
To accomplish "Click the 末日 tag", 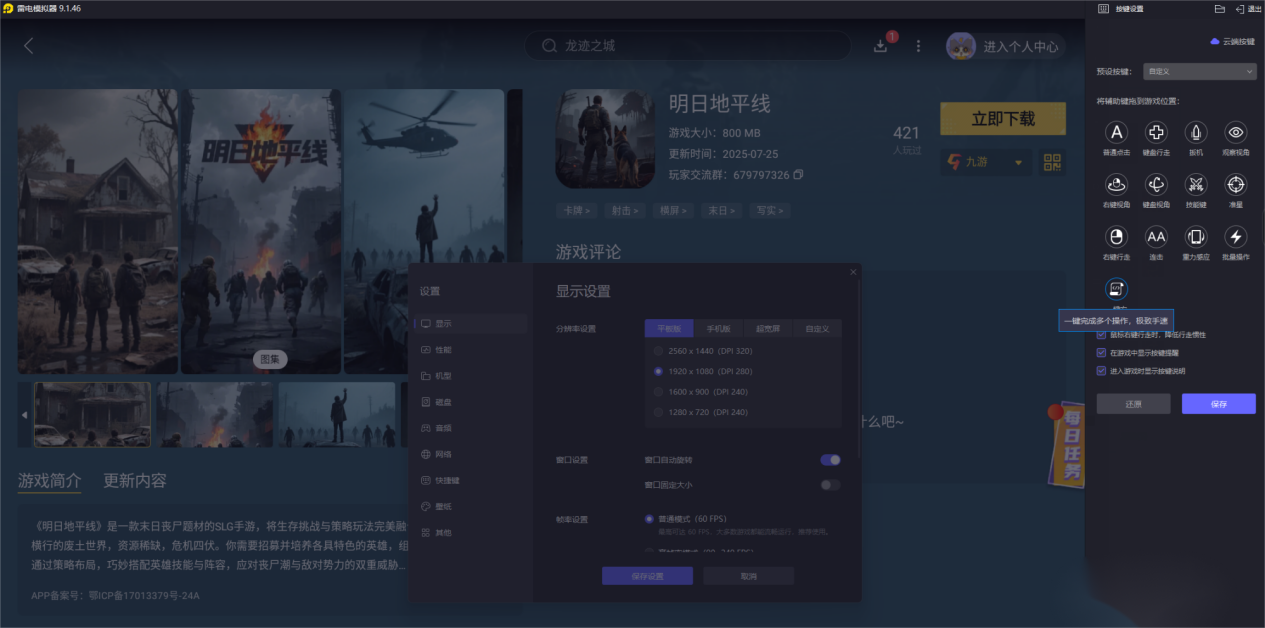I will click(721, 211).
